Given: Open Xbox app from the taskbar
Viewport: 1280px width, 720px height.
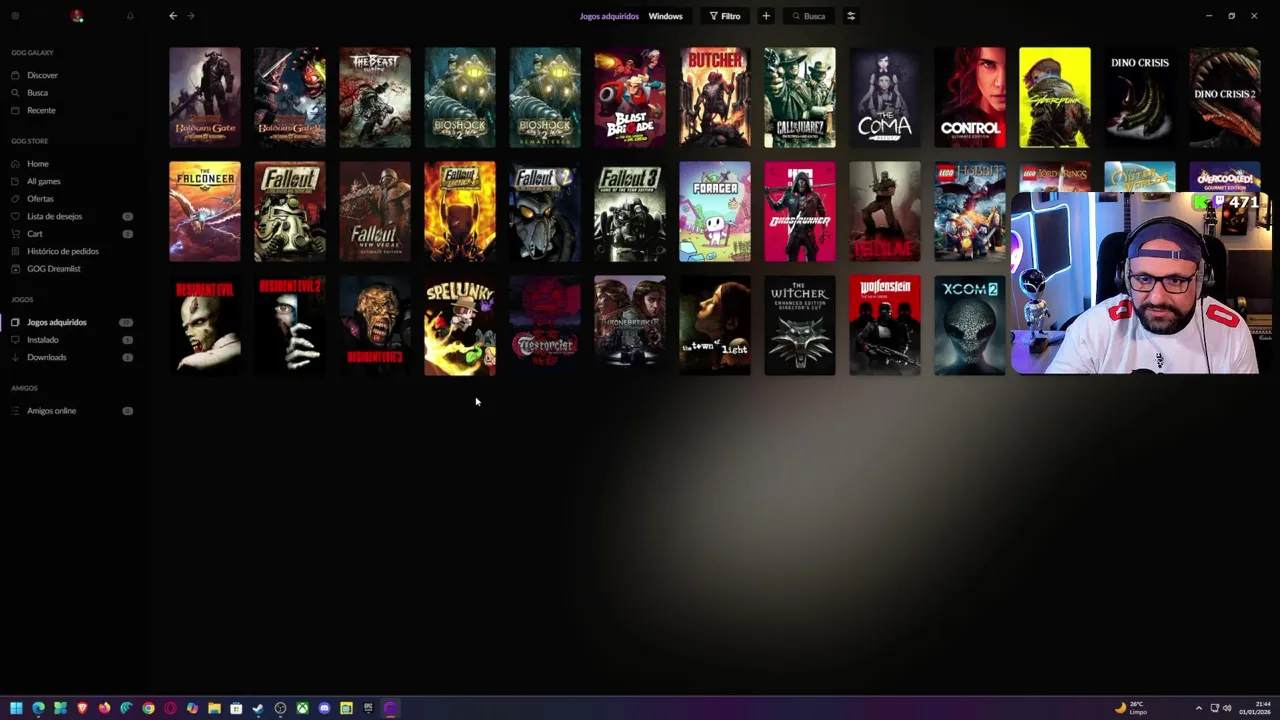Looking at the screenshot, I should tap(302, 708).
